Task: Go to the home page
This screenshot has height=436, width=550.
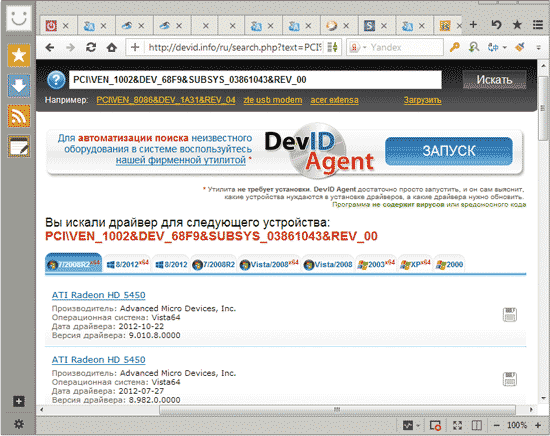Action: [112, 47]
